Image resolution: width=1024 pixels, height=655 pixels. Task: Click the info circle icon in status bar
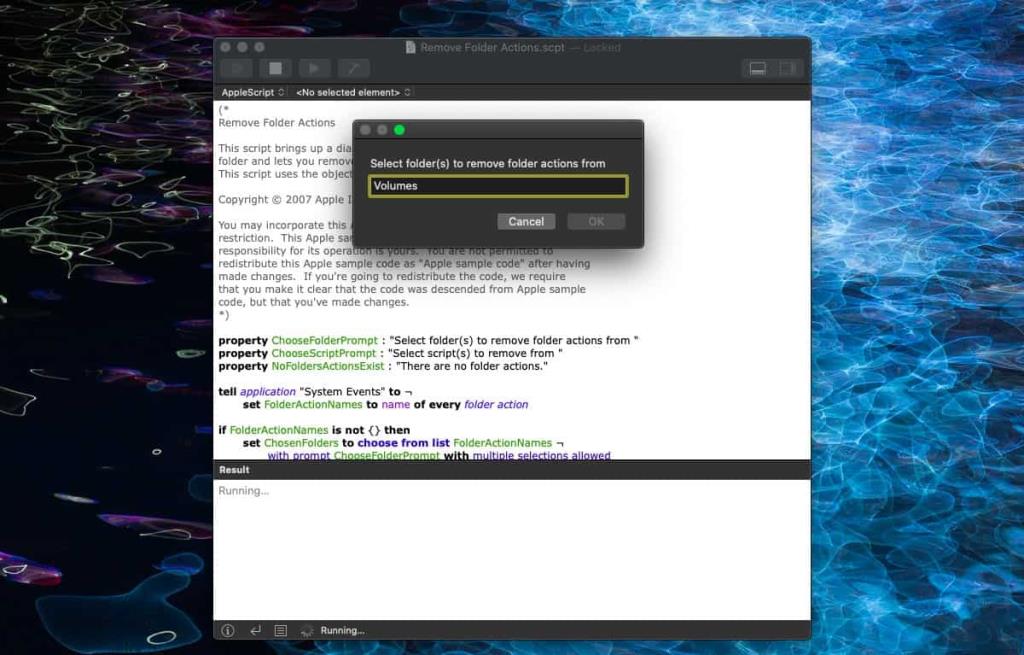(227, 630)
